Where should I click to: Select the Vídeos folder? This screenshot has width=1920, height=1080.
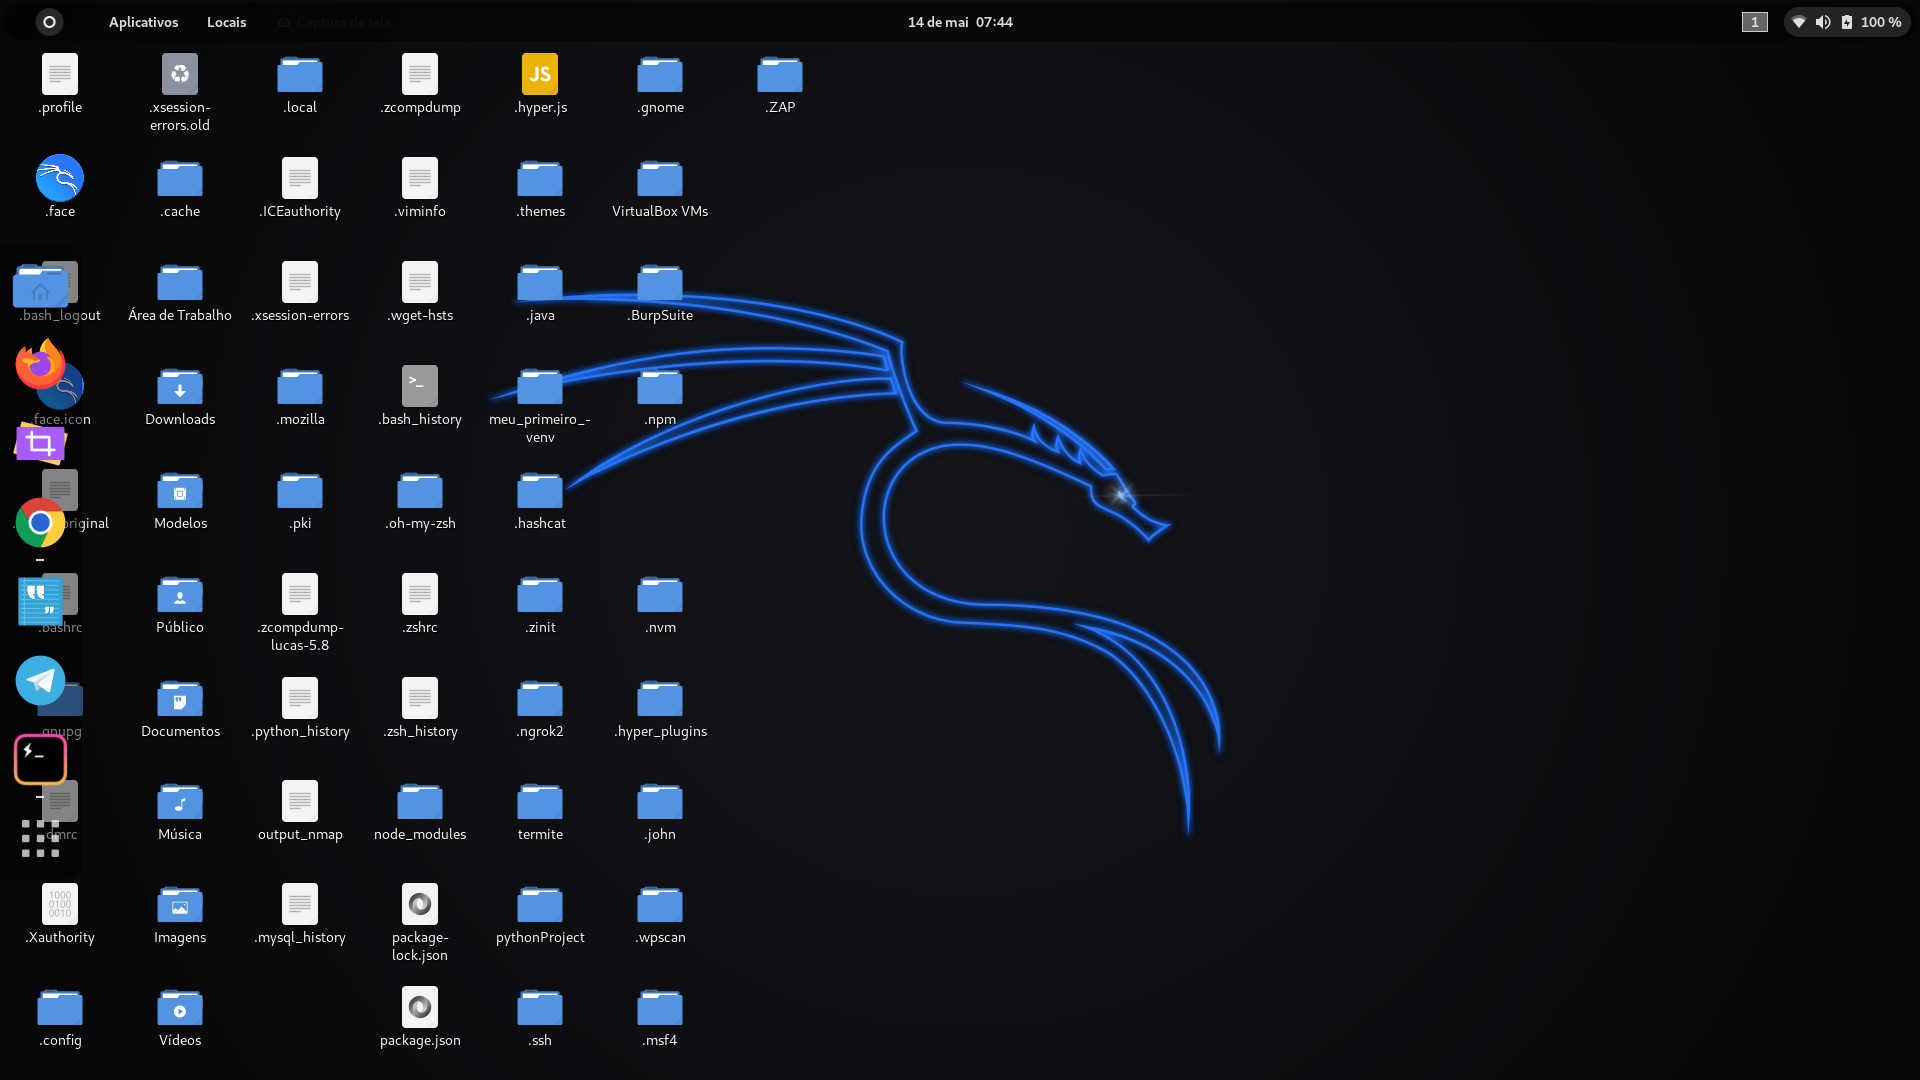point(180,1007)
